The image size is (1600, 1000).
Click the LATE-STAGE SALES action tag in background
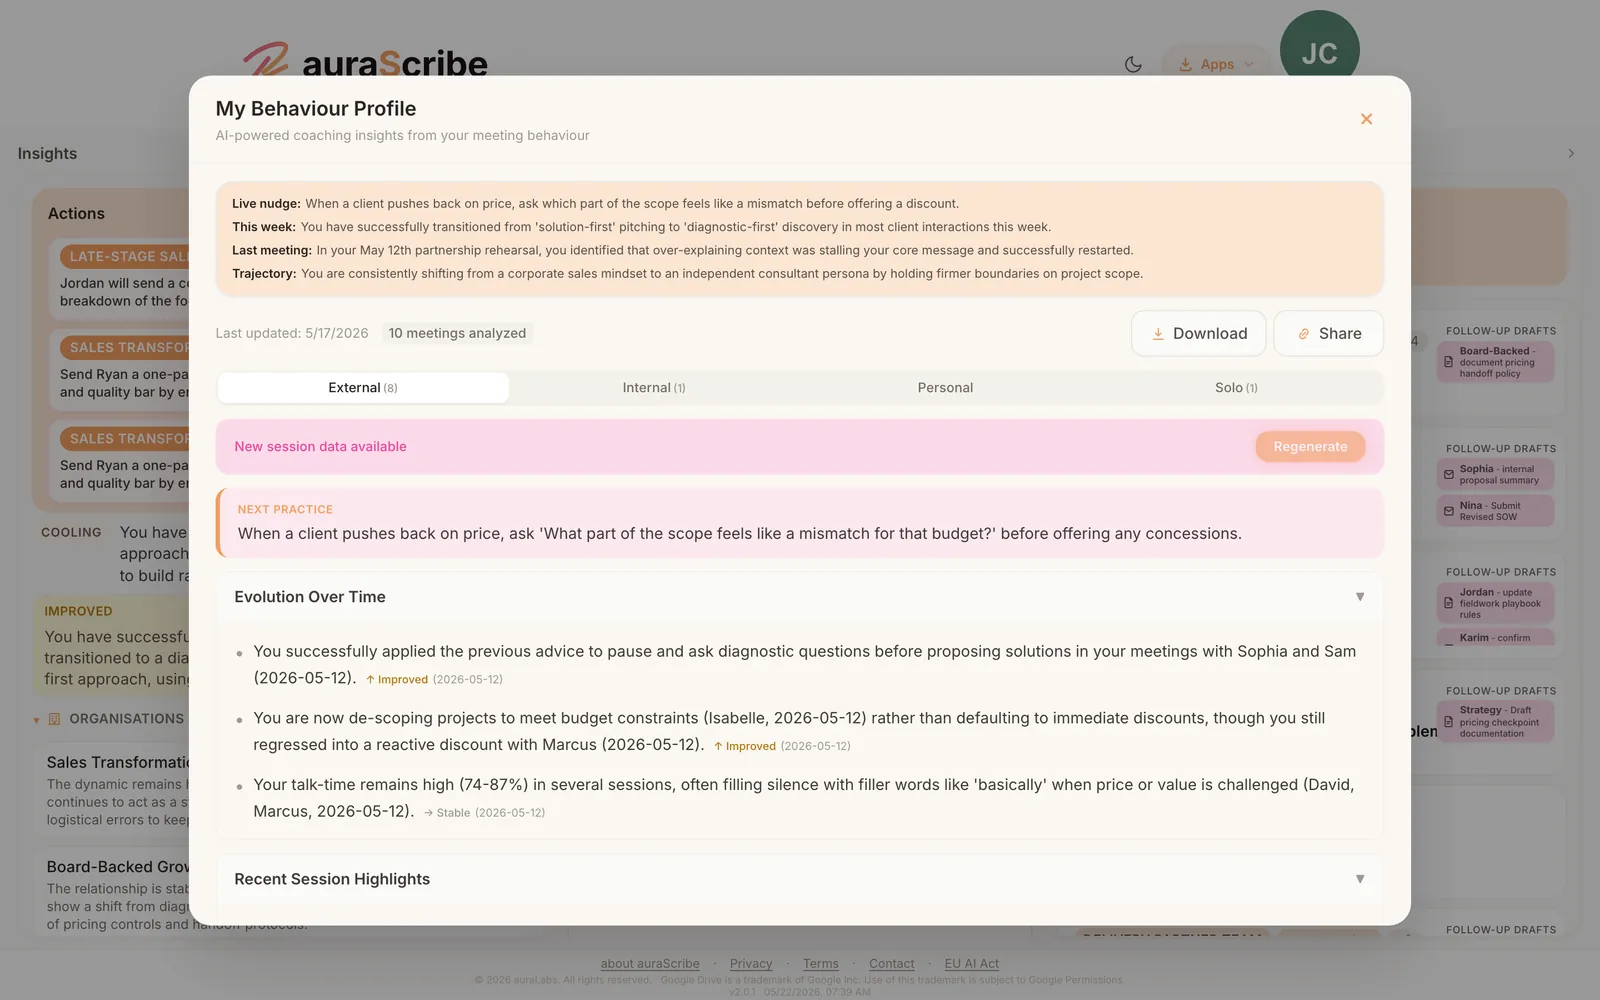[124, 256]
